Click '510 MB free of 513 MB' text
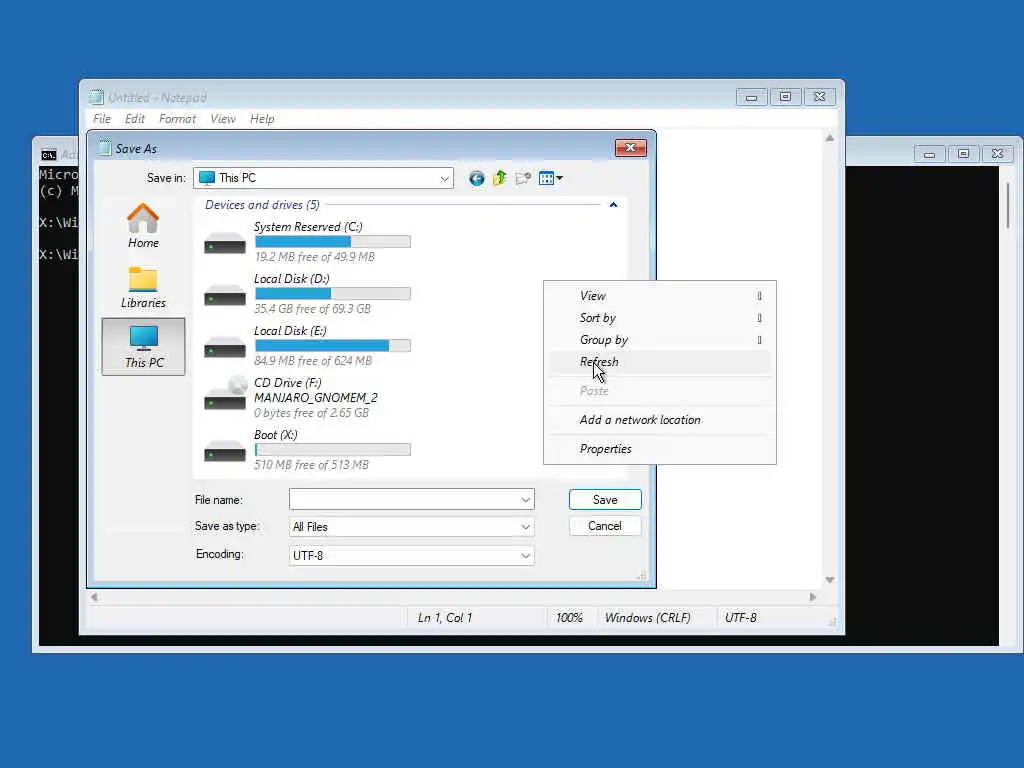 pyautogui.click(x=312, y=465)
